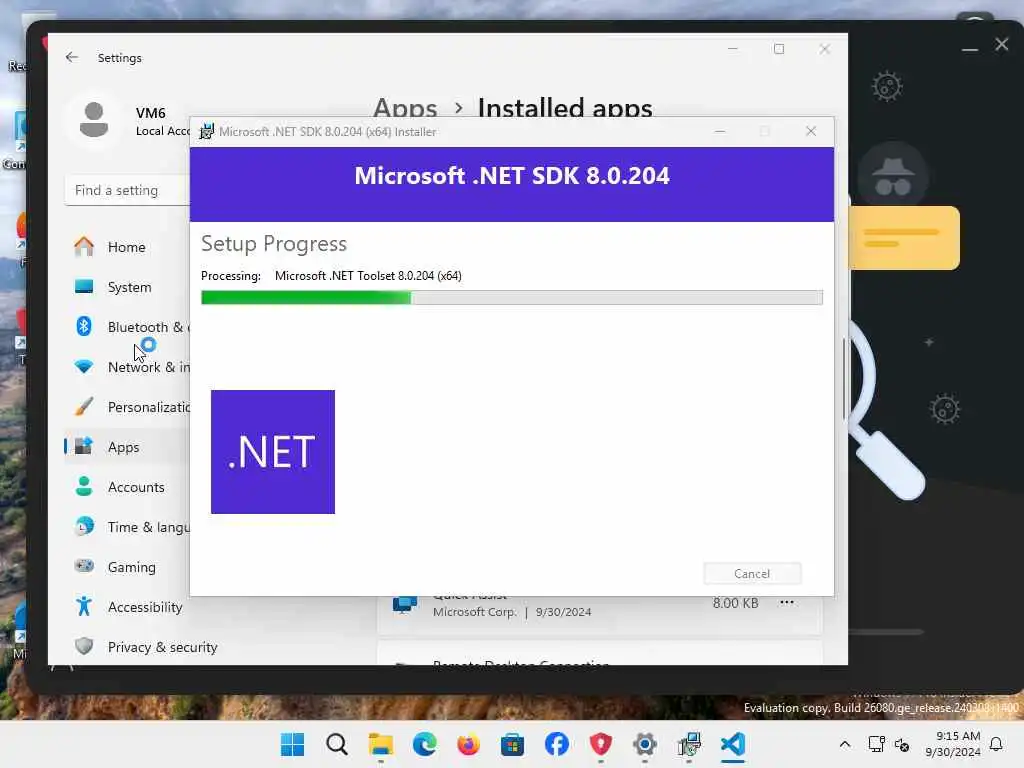Viewport: 1024px width, 768px height.
Task: Close the Settings window
Action: pyautogui.click(x=824, y=49)
